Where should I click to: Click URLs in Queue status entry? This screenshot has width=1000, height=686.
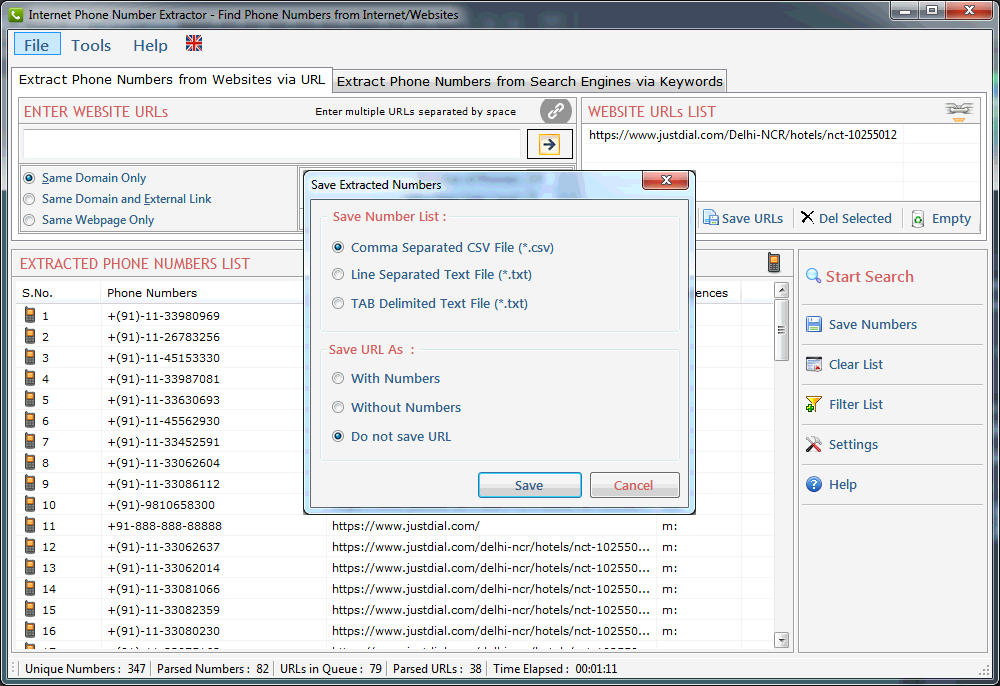click(330, 669)
